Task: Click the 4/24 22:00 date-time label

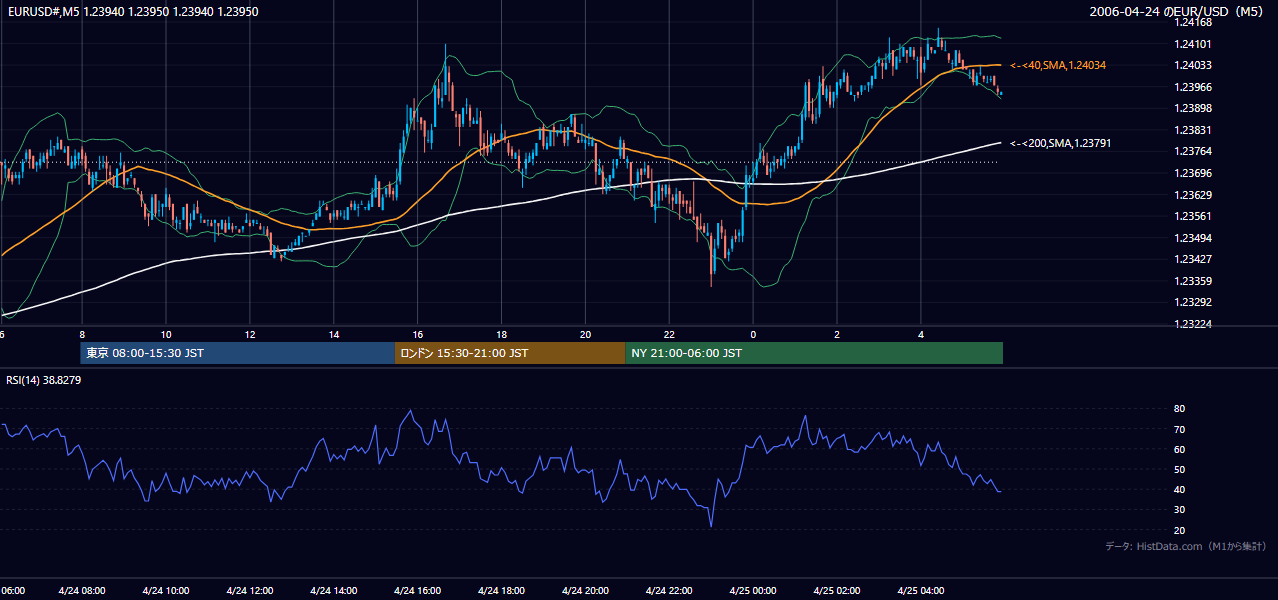Action: pos(670,591)
